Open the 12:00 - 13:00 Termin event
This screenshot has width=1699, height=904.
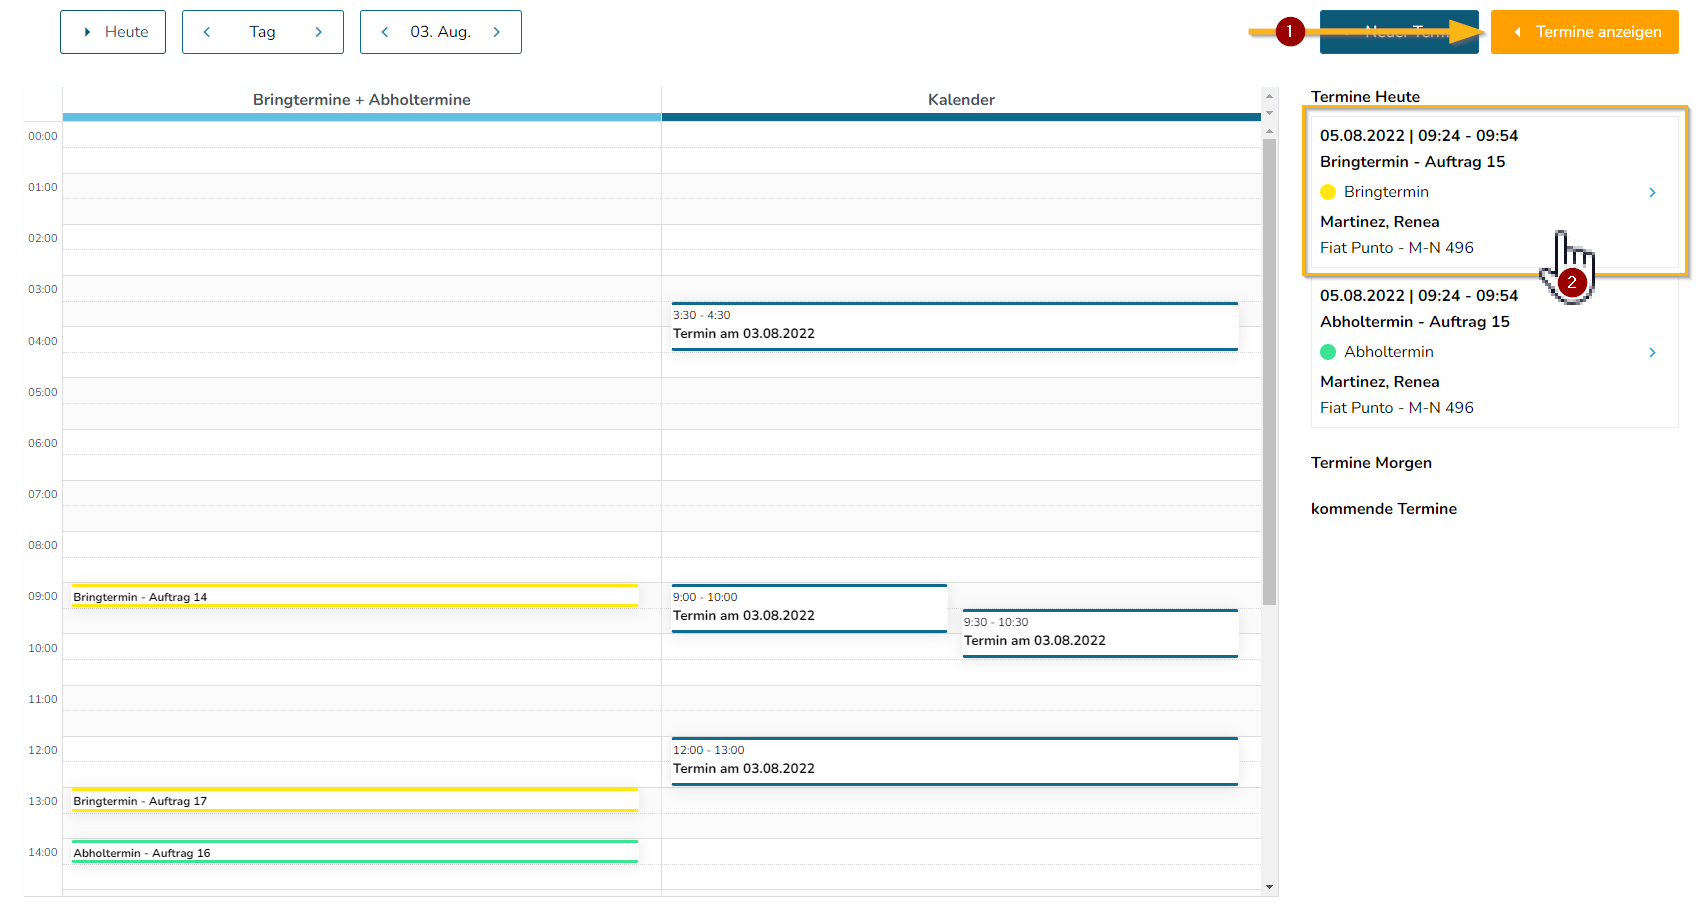click(955, 761)
